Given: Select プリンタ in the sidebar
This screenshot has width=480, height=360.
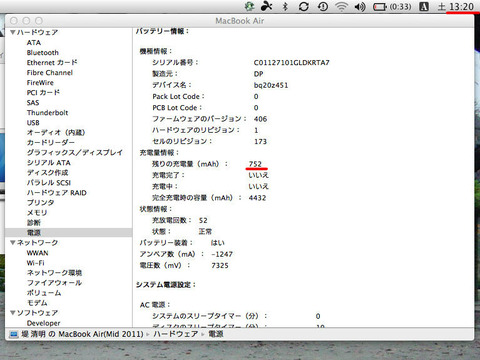Looking at the screenshot, I should 40,203.
